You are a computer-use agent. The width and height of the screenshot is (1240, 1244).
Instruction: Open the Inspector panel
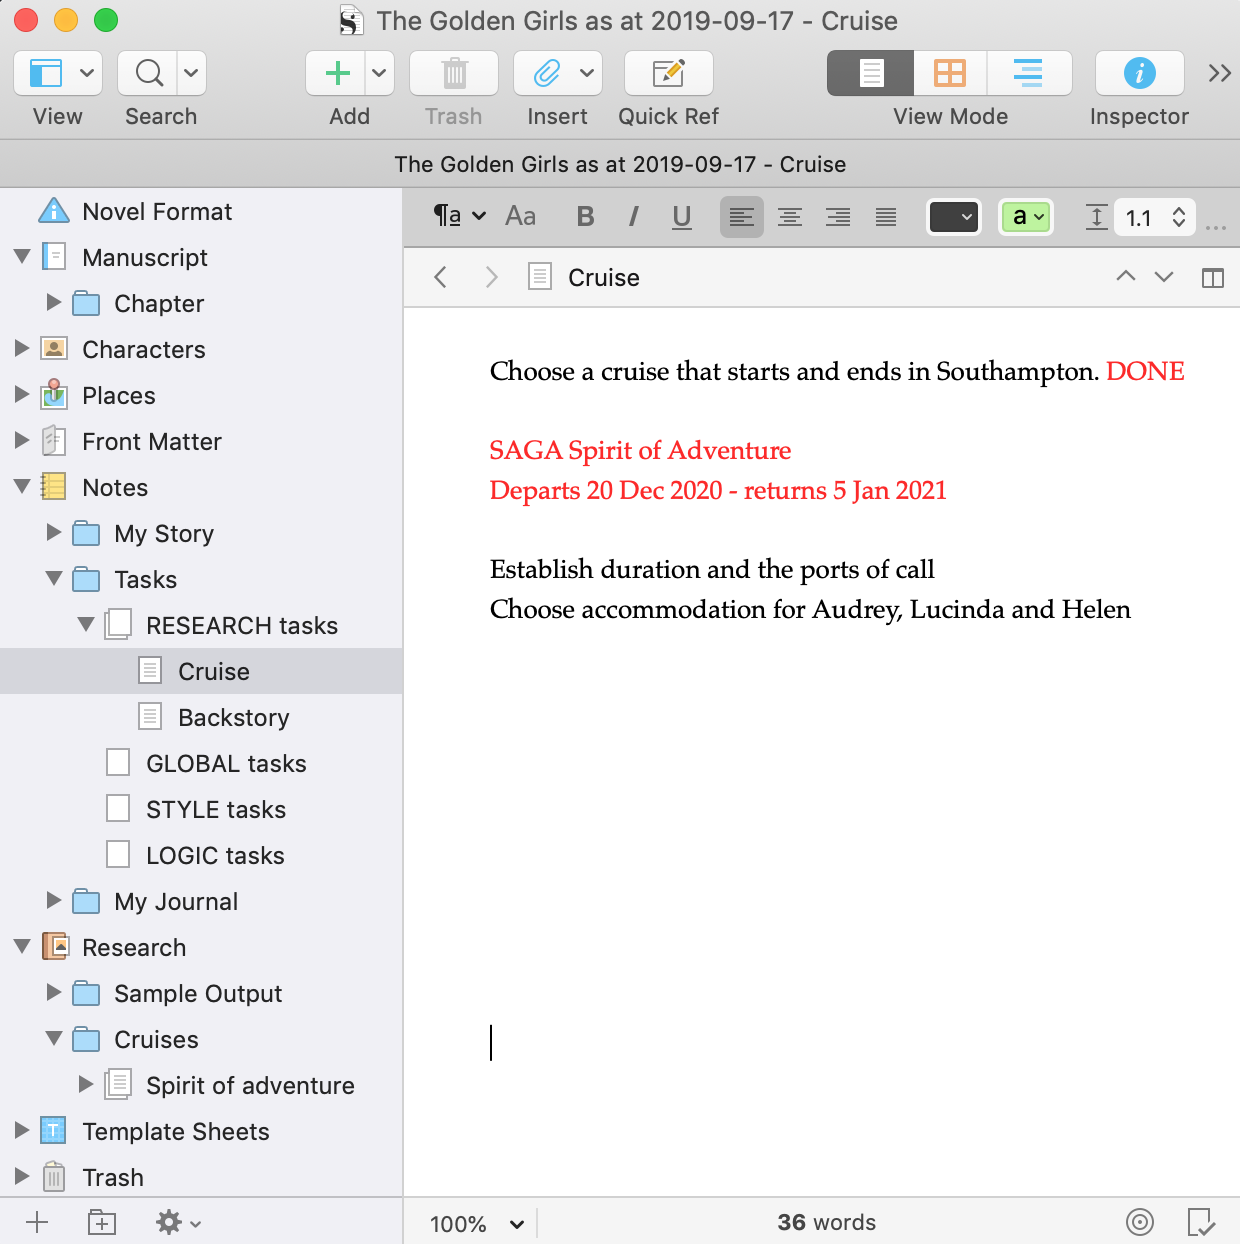(x=1140, y=73)
